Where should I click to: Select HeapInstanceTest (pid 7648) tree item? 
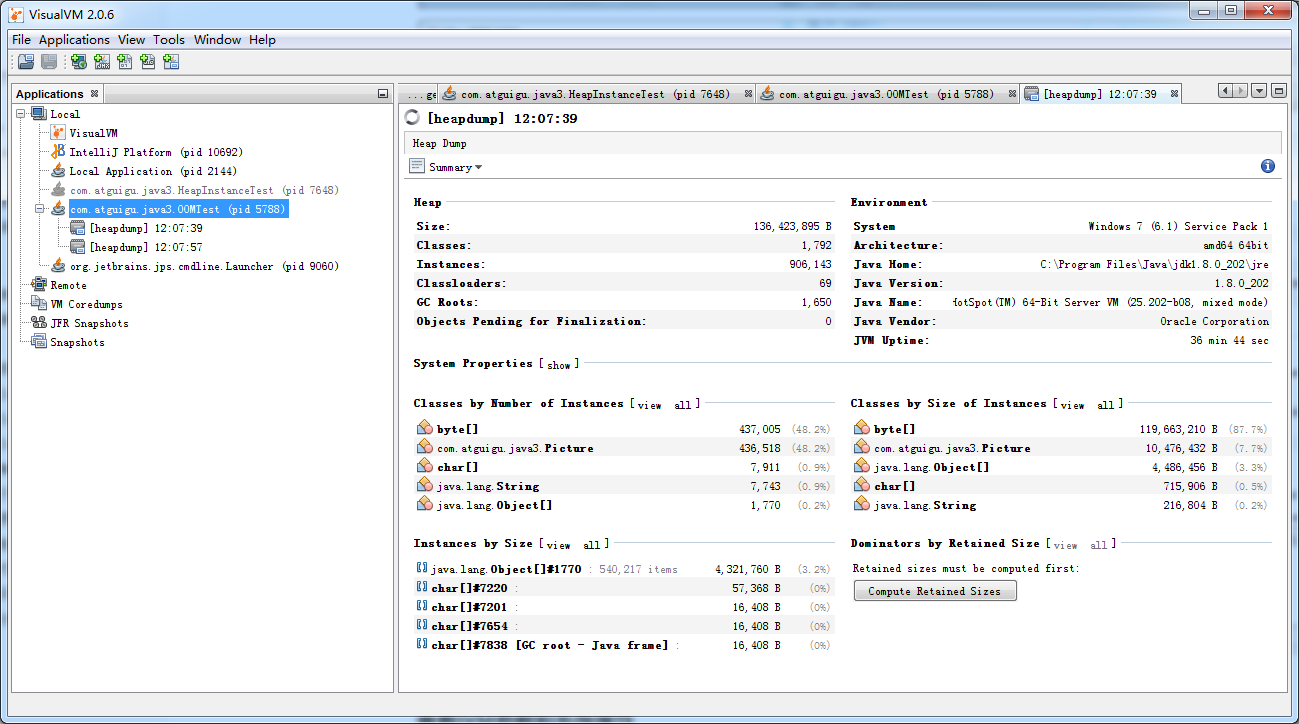203,190
